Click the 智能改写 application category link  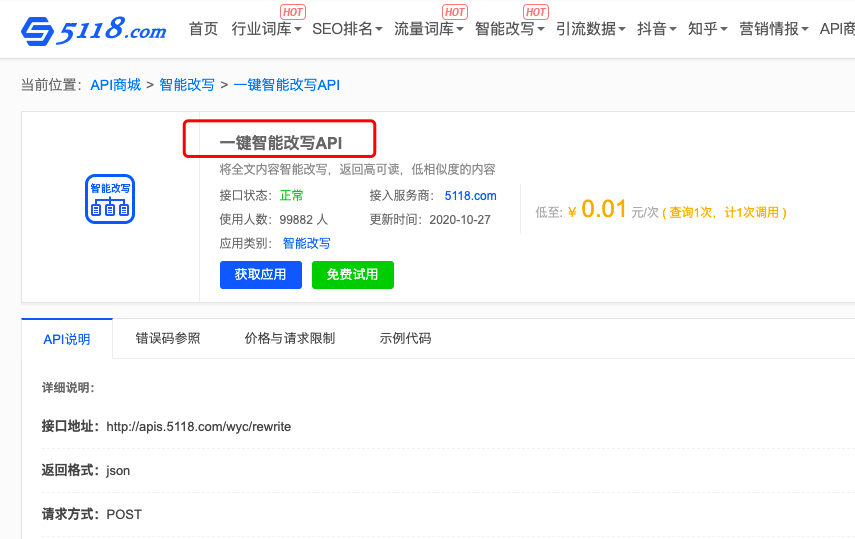click(x=306, y=243)
